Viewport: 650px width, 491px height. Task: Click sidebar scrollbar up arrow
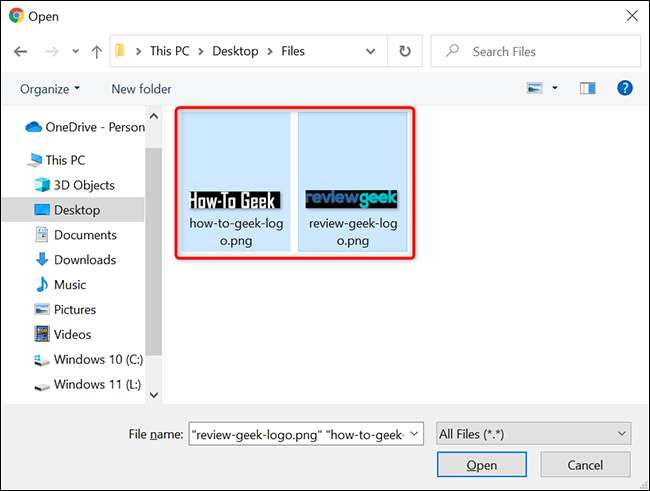(154, 116)
